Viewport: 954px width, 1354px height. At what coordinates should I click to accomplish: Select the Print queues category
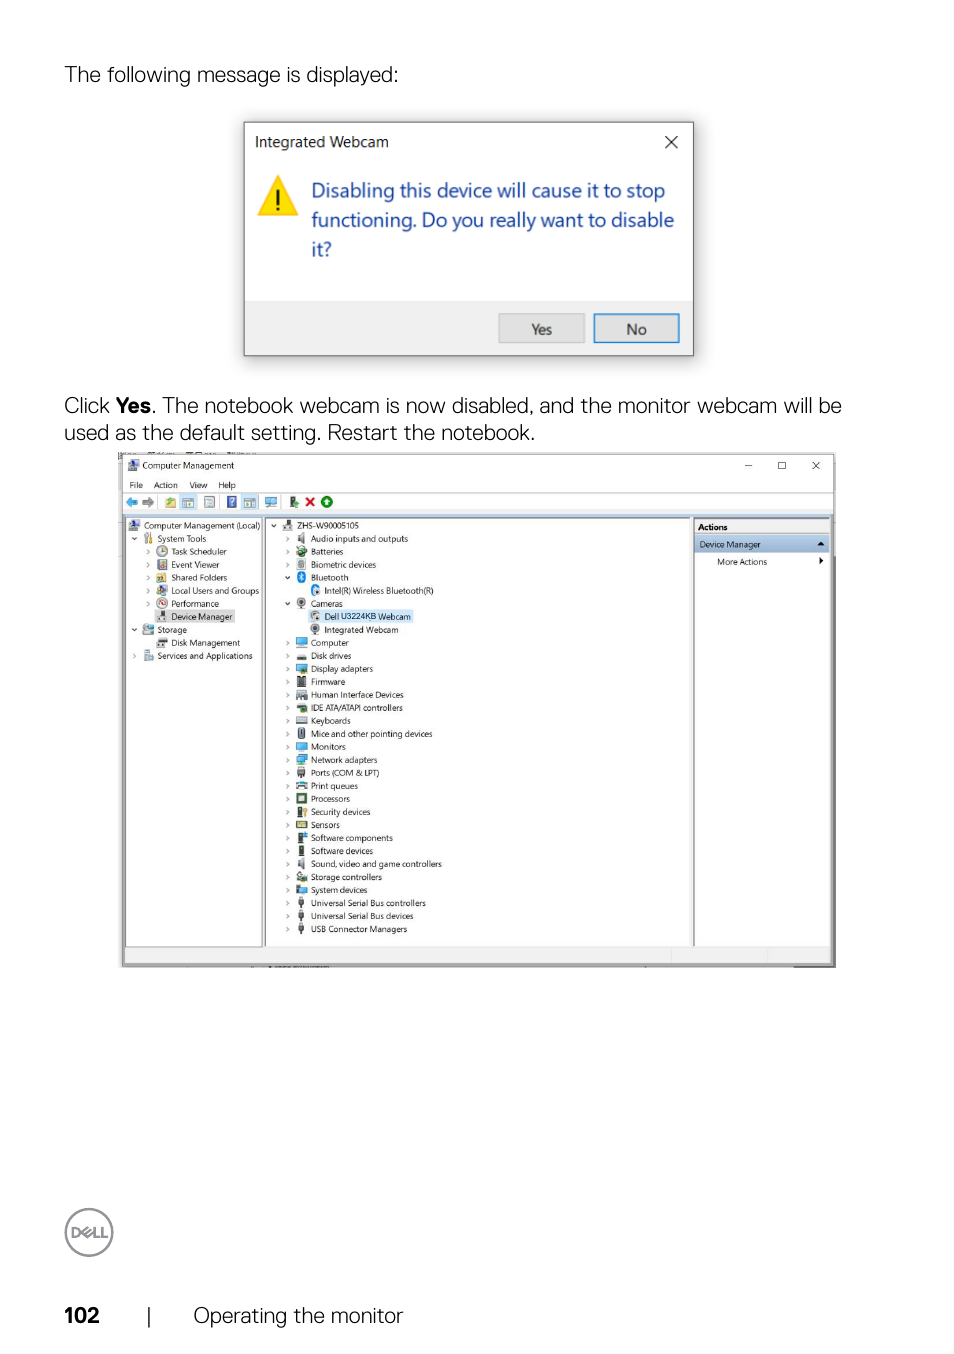pos(334,786)
